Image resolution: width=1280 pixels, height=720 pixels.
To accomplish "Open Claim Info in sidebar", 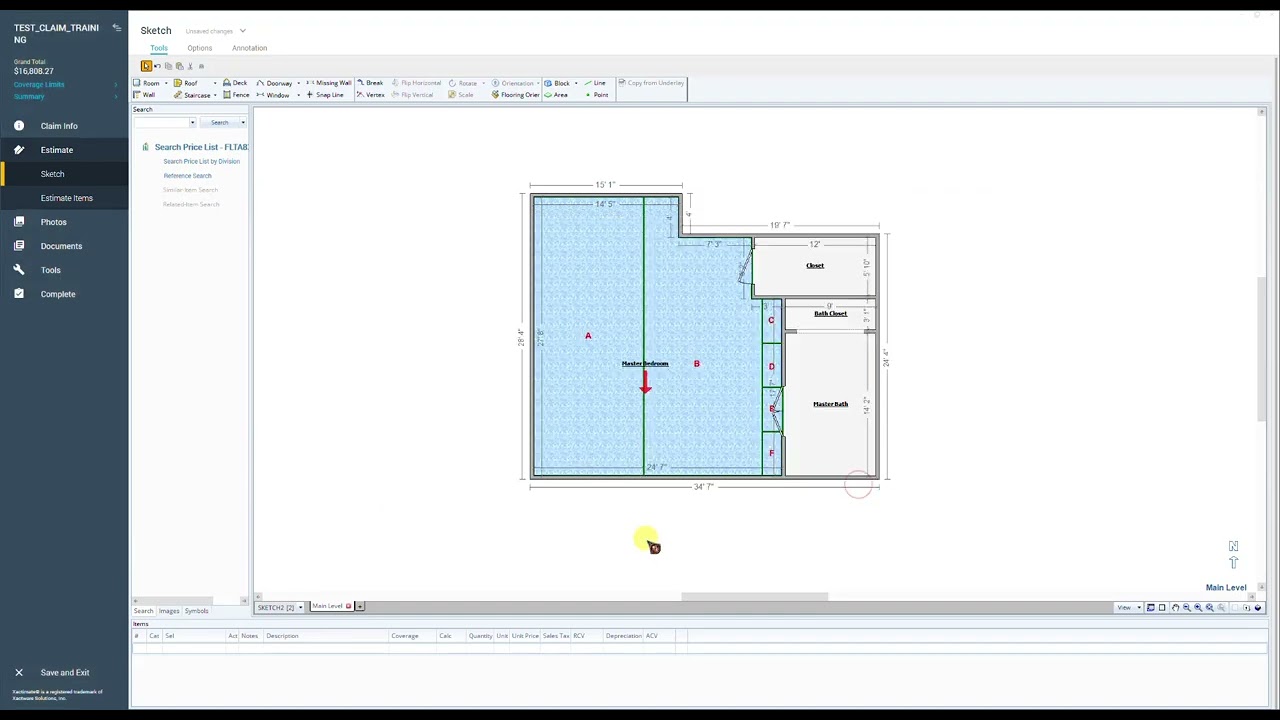I will pyautogui.click(x=59, y=126).
